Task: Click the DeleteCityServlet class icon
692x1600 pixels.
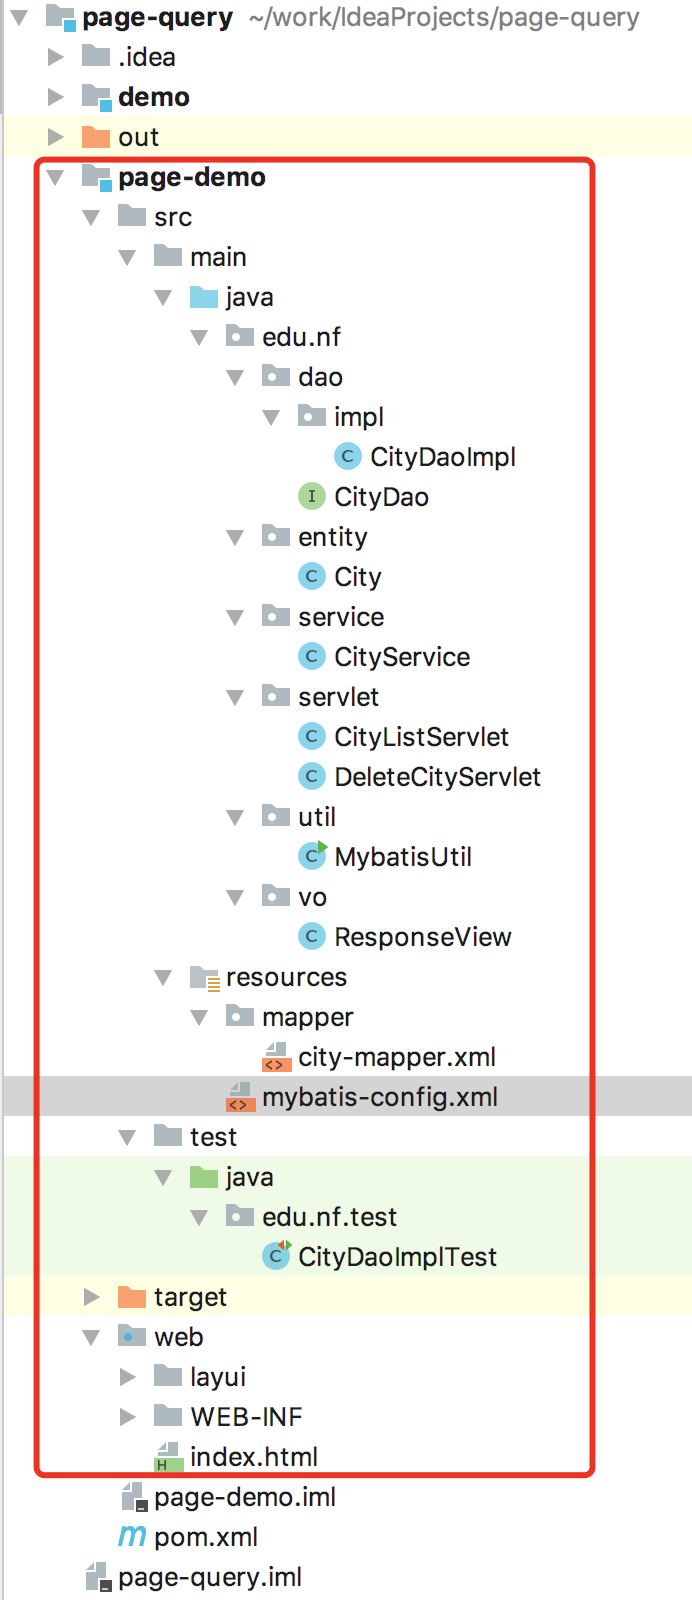Action: [311, 777]
